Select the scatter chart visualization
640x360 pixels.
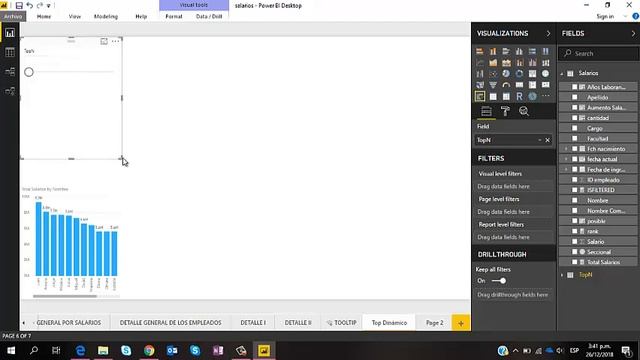click(493, 74)
